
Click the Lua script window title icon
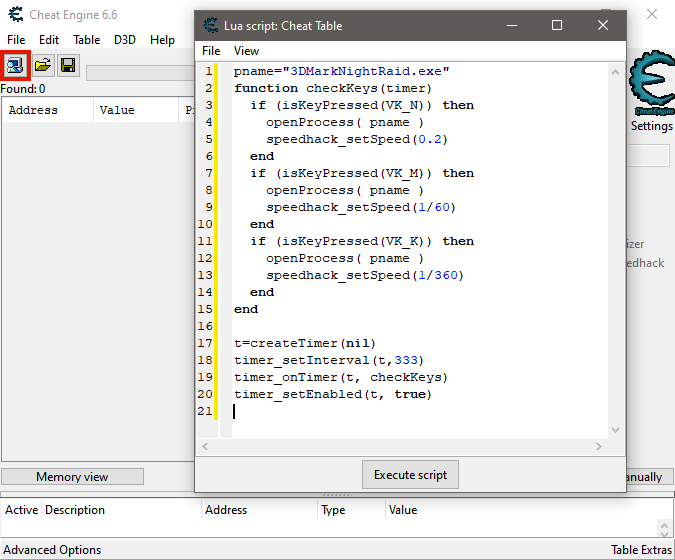coord(211,25)
